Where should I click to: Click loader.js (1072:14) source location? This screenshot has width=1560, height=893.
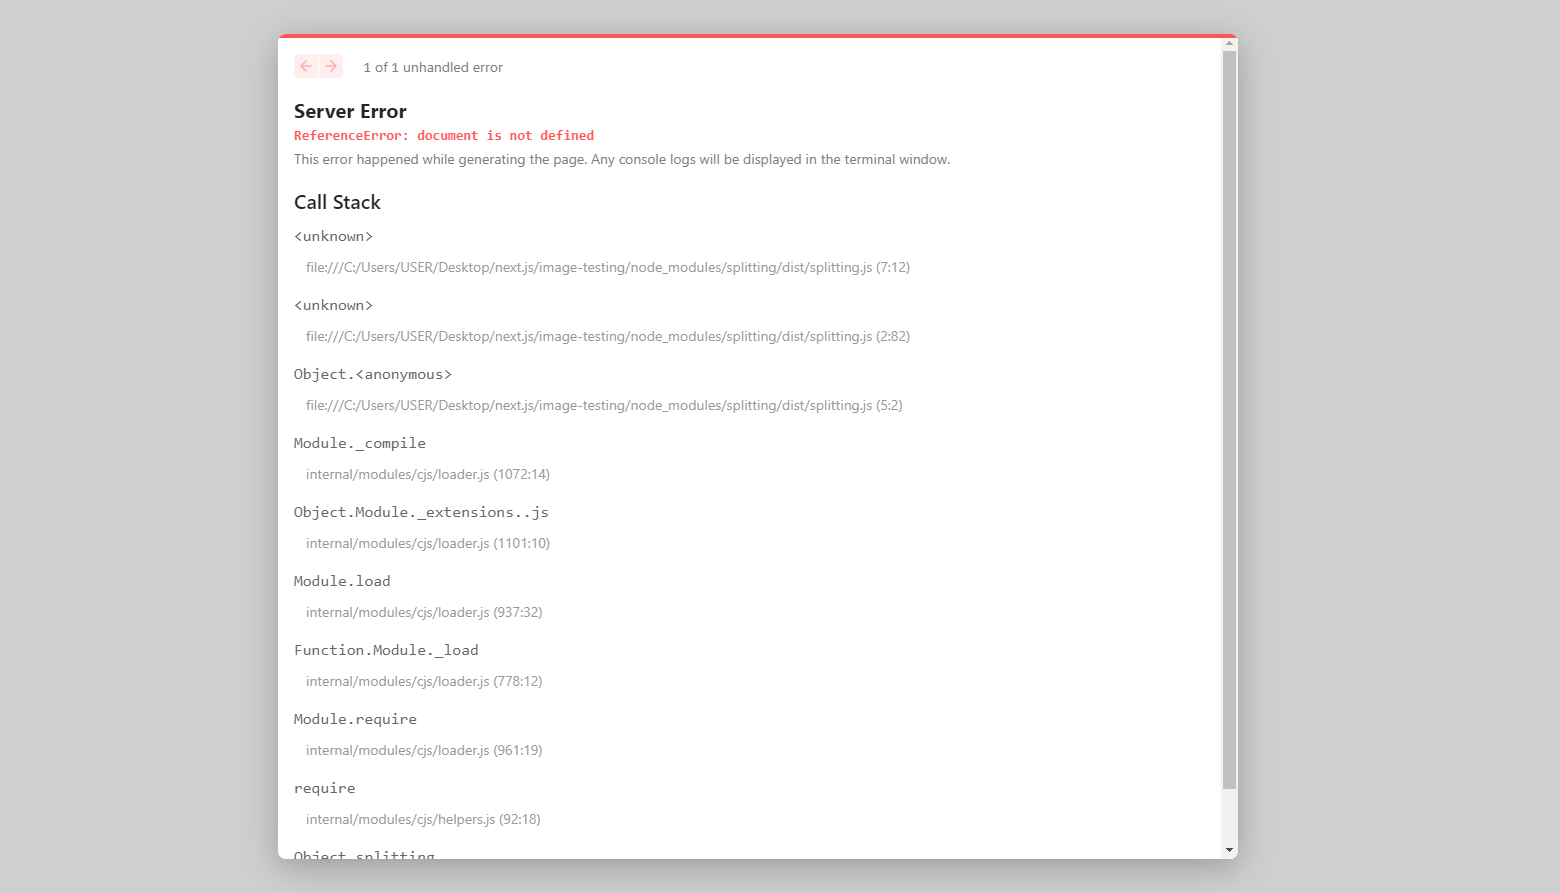428,474
